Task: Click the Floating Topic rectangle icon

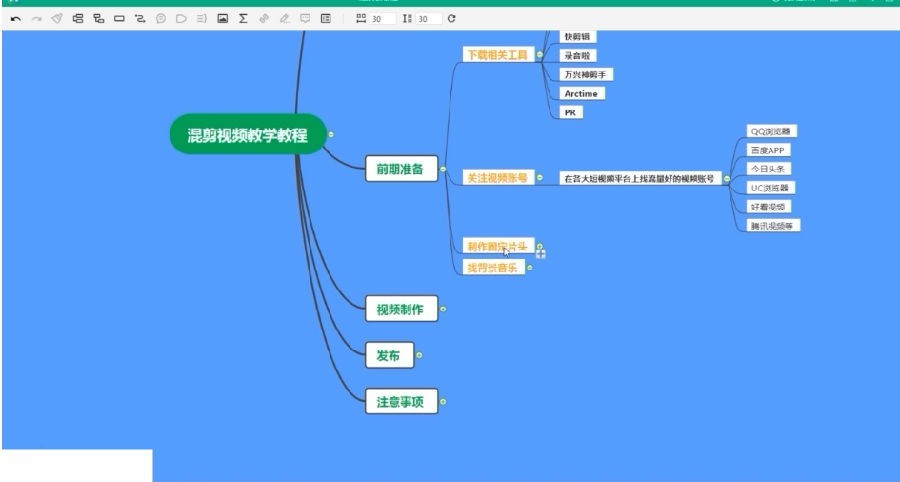Action: (119, 18)
